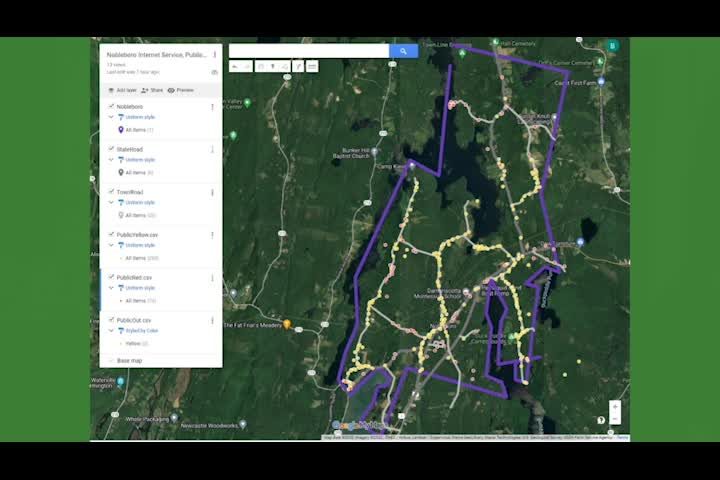
Task: Click the Share button
Action: pyautogui.click(x=152, y=90)
